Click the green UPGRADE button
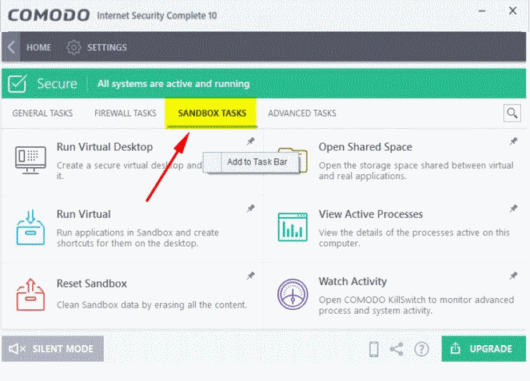 [484, 349]
